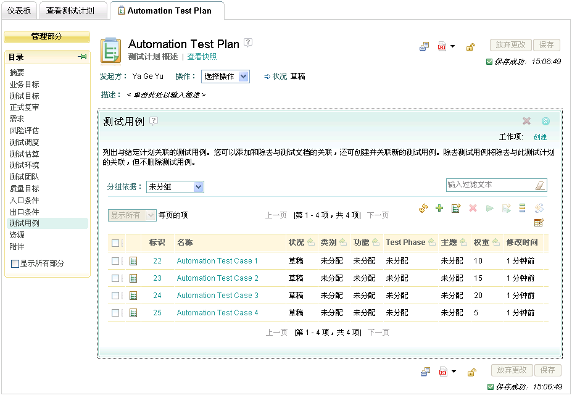Screen dimensions: 572x395
Task: Click the group icon in 状况 column header
Action: tap(311, 242)
